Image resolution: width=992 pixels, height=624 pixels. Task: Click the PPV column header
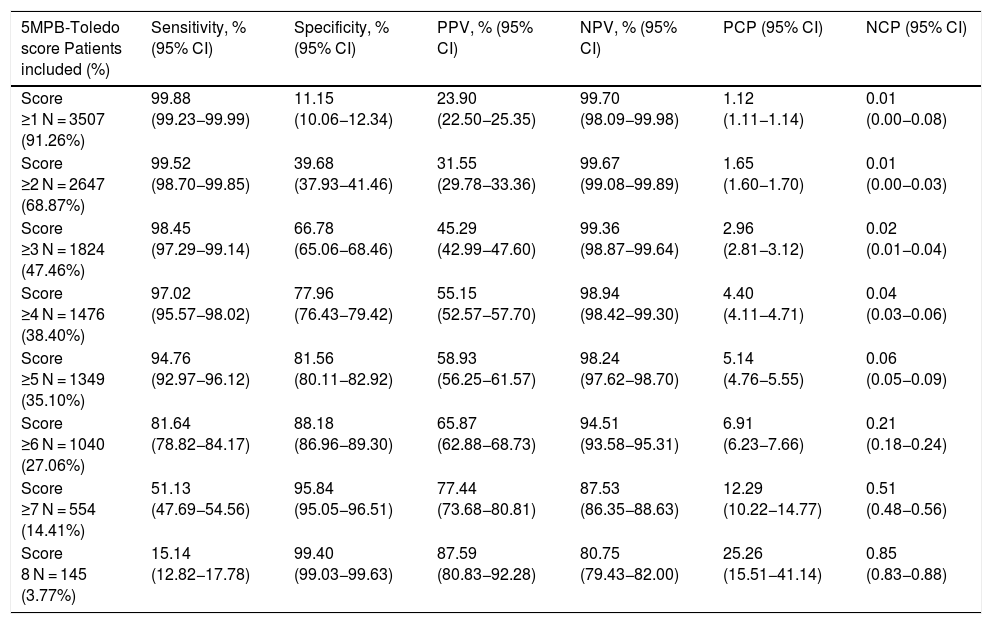pos(485,36)
